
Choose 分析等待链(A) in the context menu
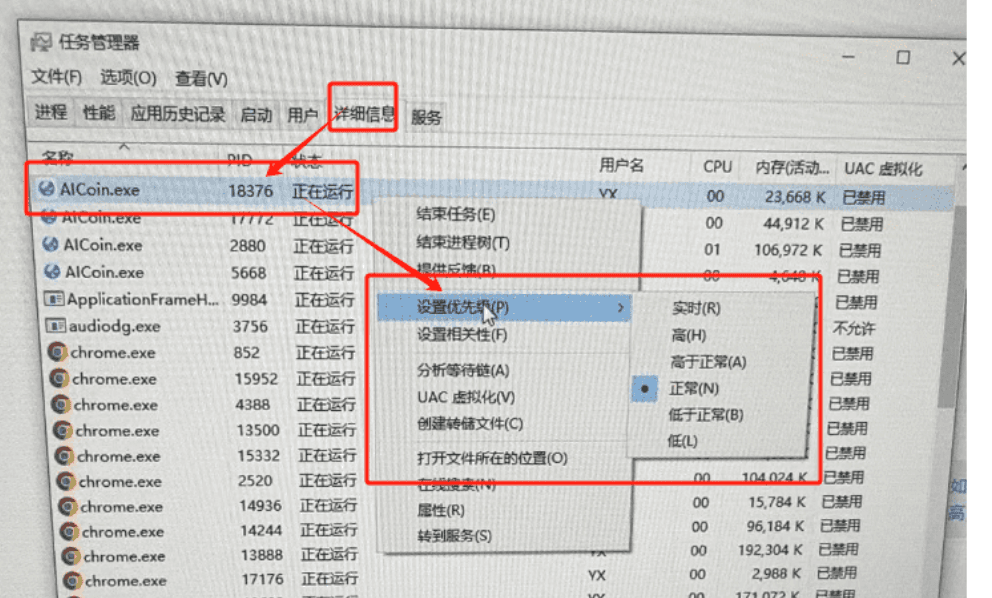(x=463, y=370)
